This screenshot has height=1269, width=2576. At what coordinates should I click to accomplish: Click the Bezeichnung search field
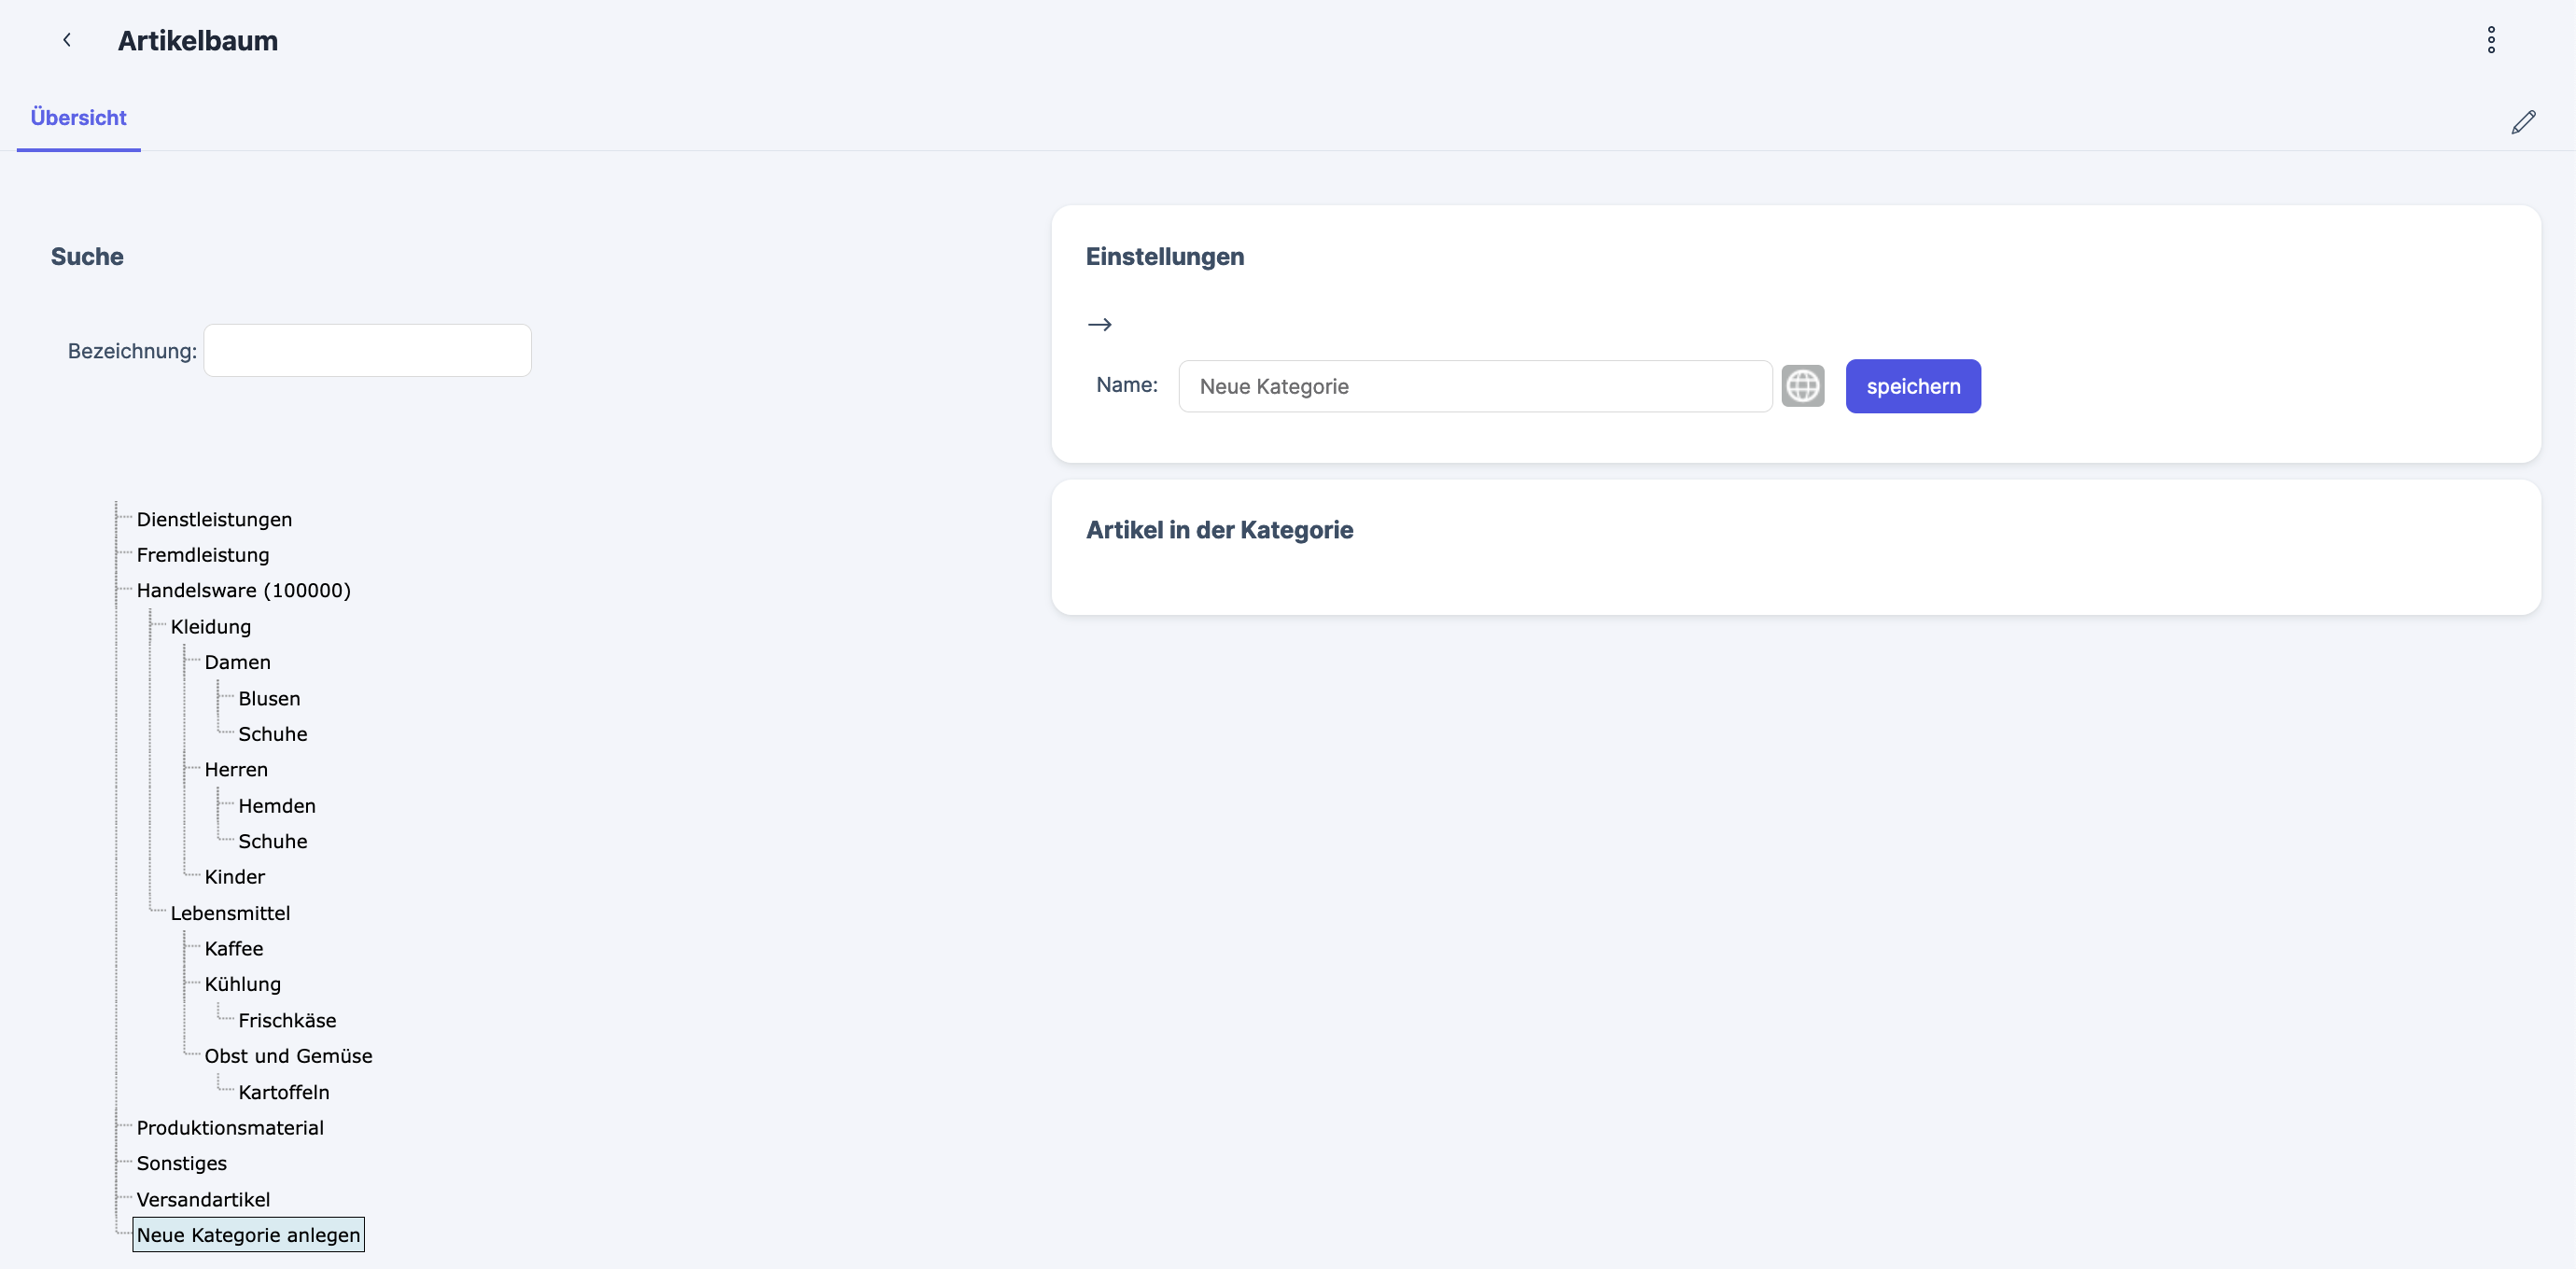pos(367,350)
